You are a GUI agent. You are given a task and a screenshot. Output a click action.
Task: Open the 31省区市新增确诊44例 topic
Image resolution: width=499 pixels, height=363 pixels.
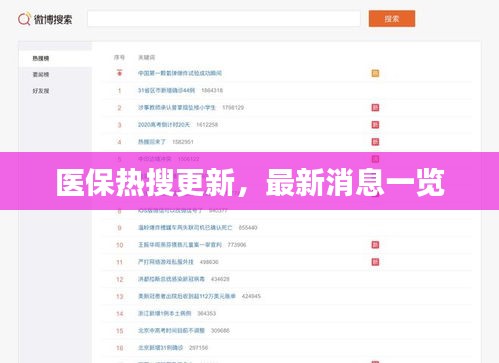tap(166, 90)
